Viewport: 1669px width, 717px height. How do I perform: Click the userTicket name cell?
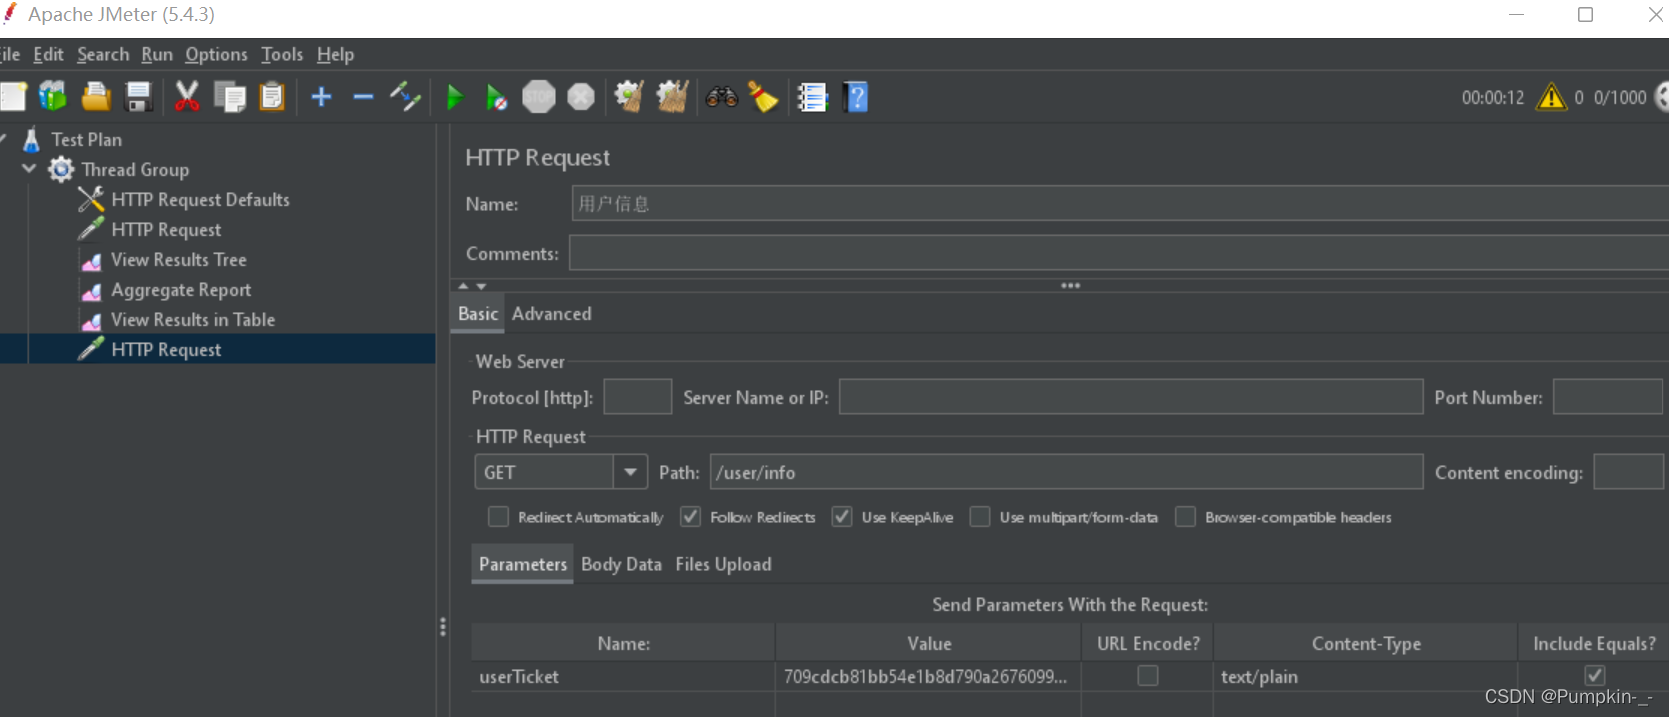tap(623, 676)
